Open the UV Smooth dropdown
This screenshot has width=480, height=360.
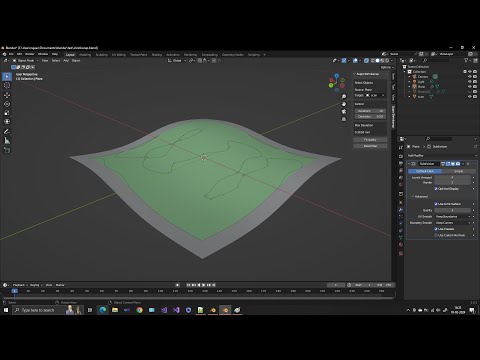click(x=453, y=216)
